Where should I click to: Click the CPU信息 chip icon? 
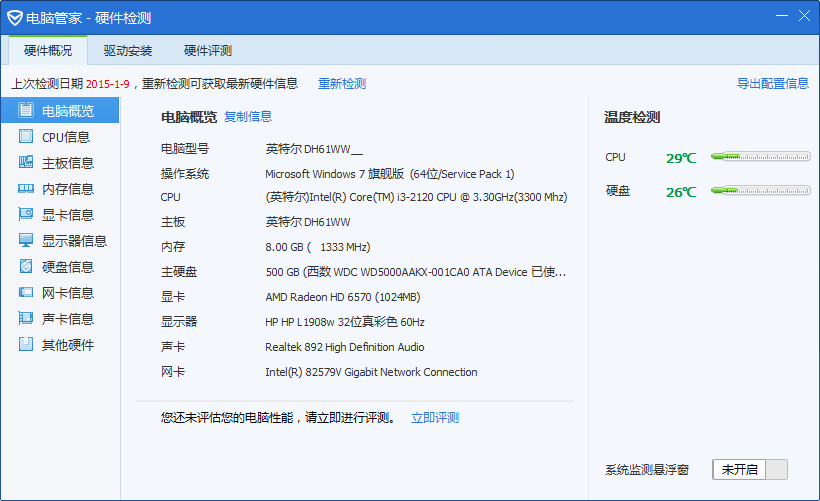click(26, 136)
